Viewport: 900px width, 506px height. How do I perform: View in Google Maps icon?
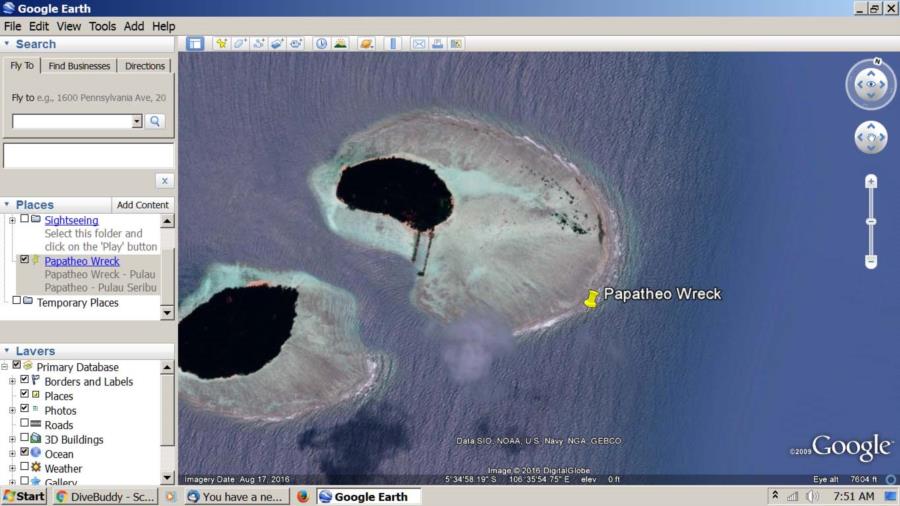(456, 44)
